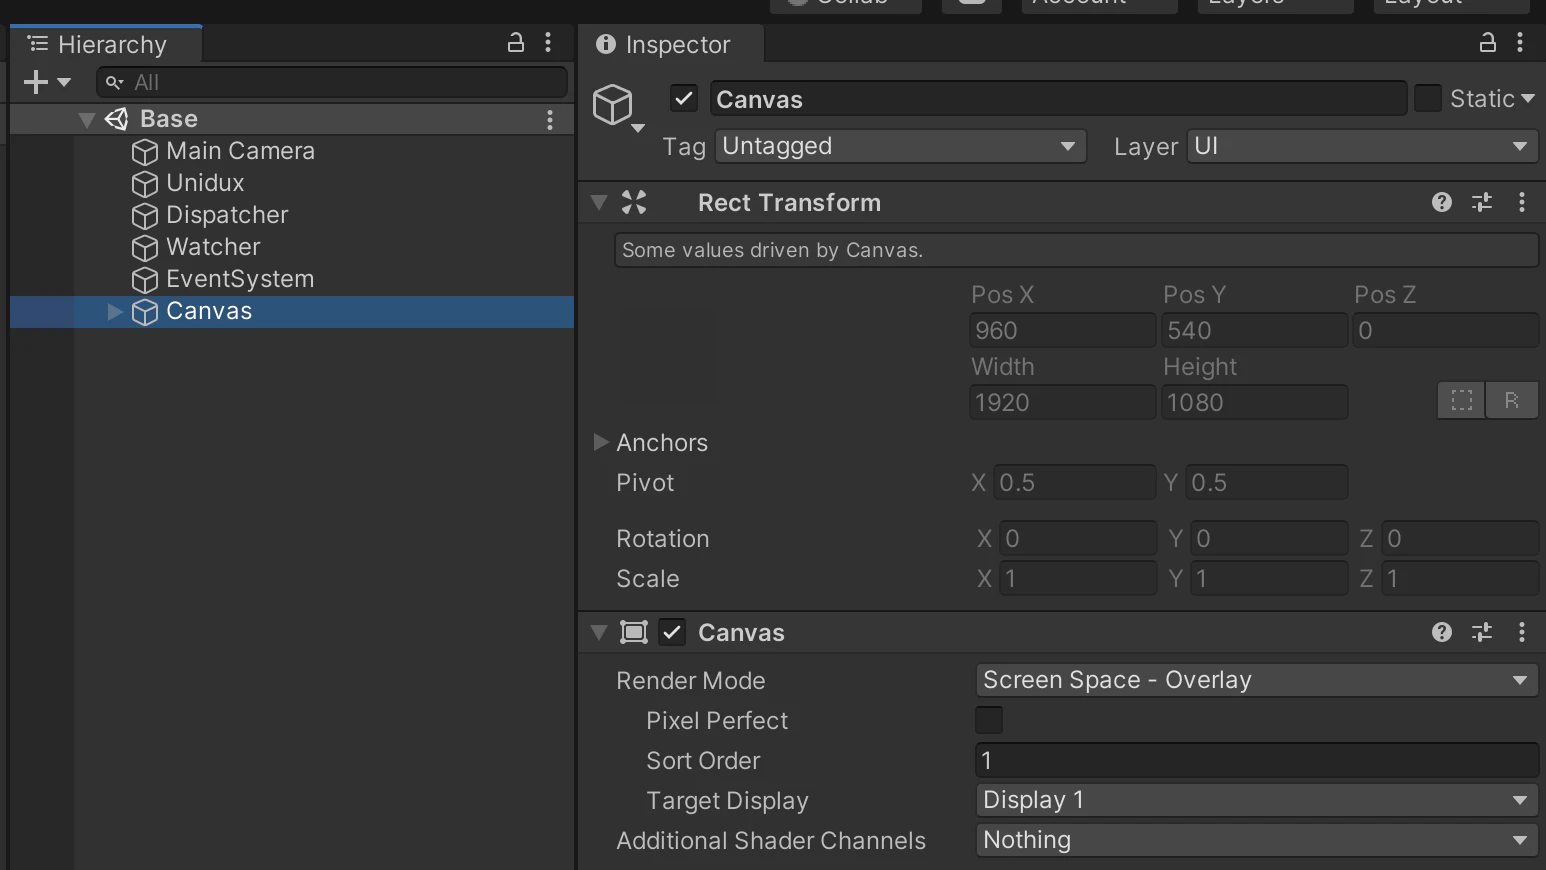The height and width of the screenshot is (870, 1546).
Task: Open Rect Transform presets icon
Action: [1482, 203]
